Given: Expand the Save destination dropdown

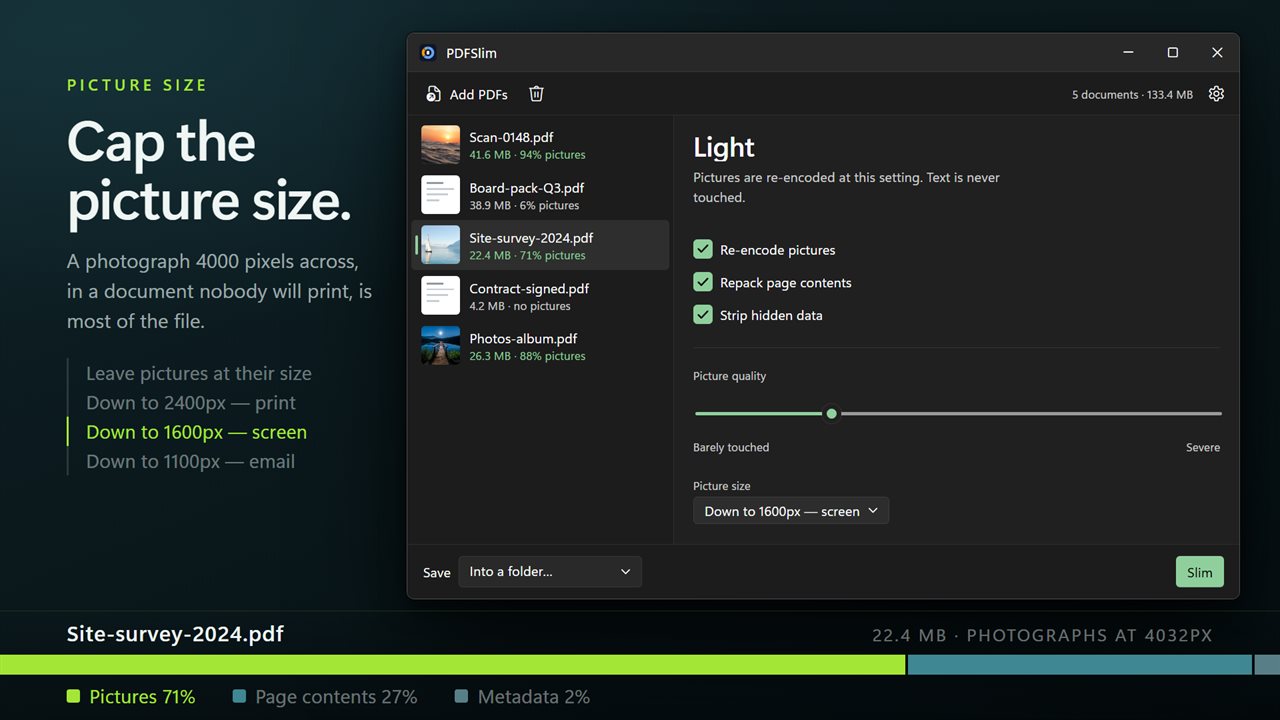Looking at the screenshot, I should click(550, 572).
